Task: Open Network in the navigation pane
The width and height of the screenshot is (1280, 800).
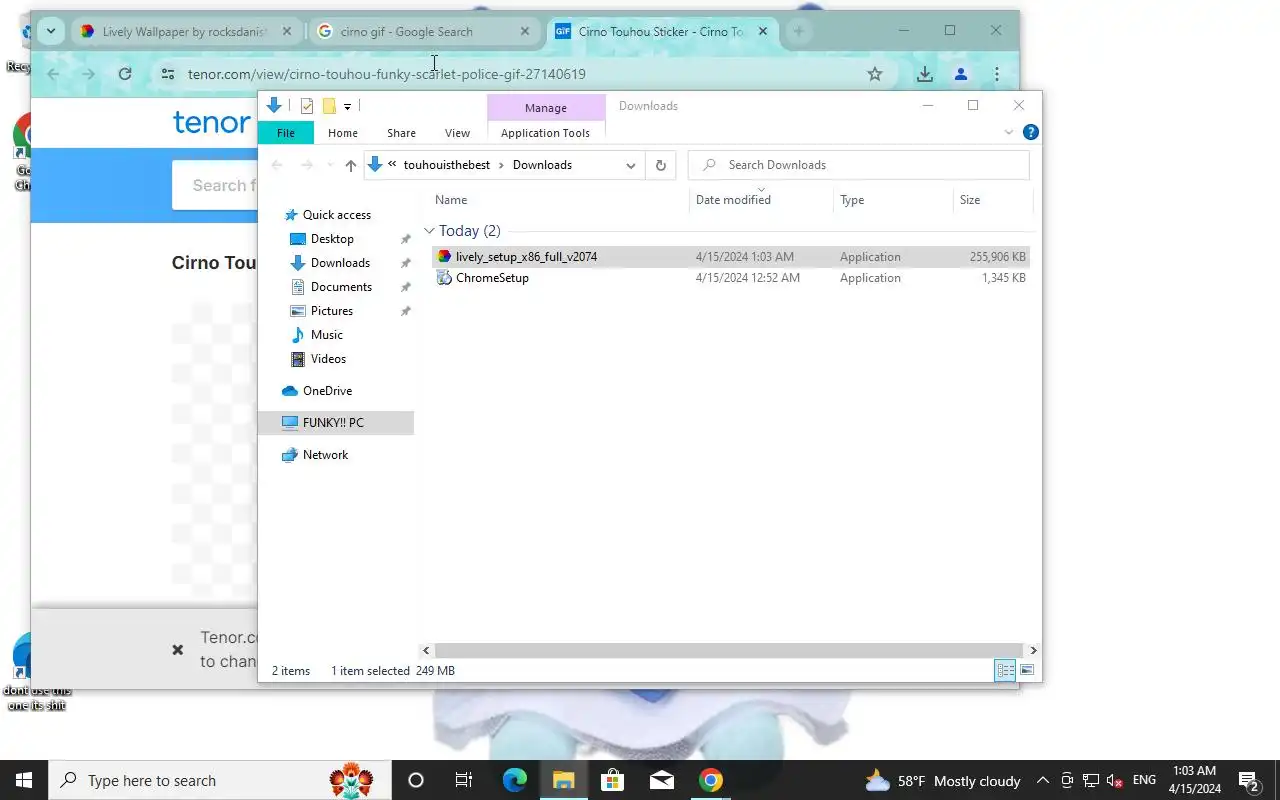Action: click(325, 455)
